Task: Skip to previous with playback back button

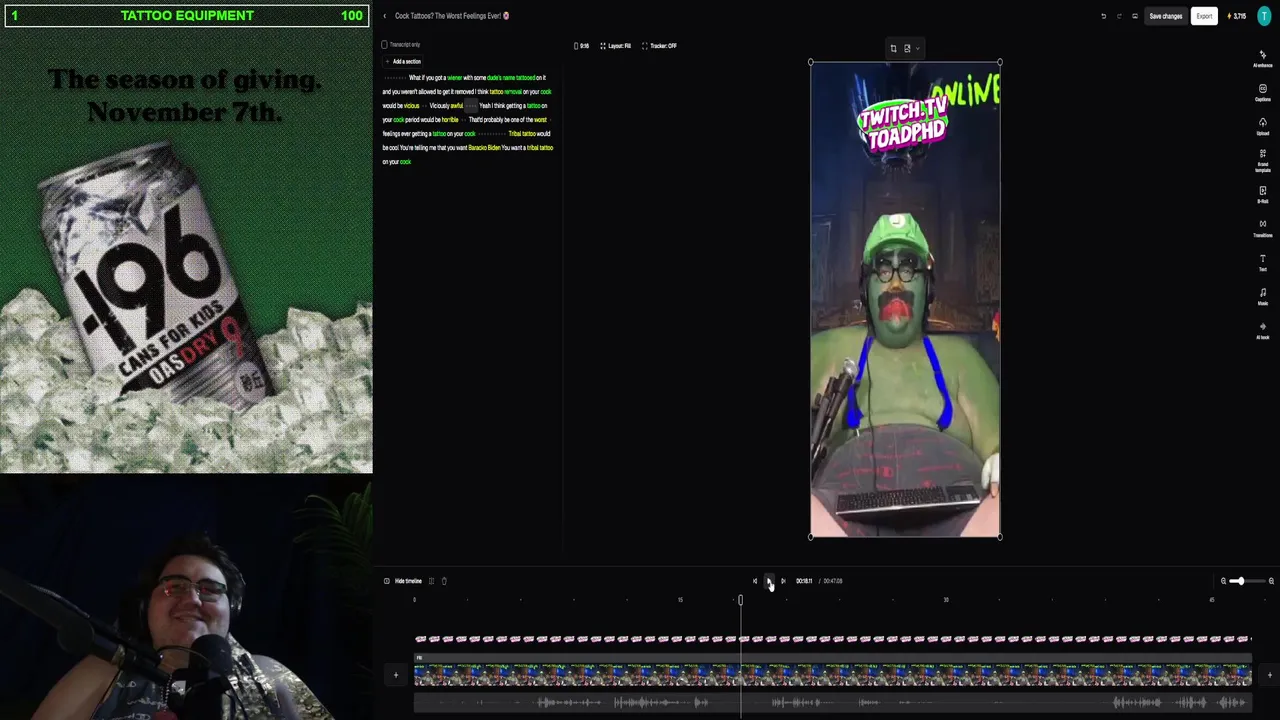Action: [x=755, y=581]
